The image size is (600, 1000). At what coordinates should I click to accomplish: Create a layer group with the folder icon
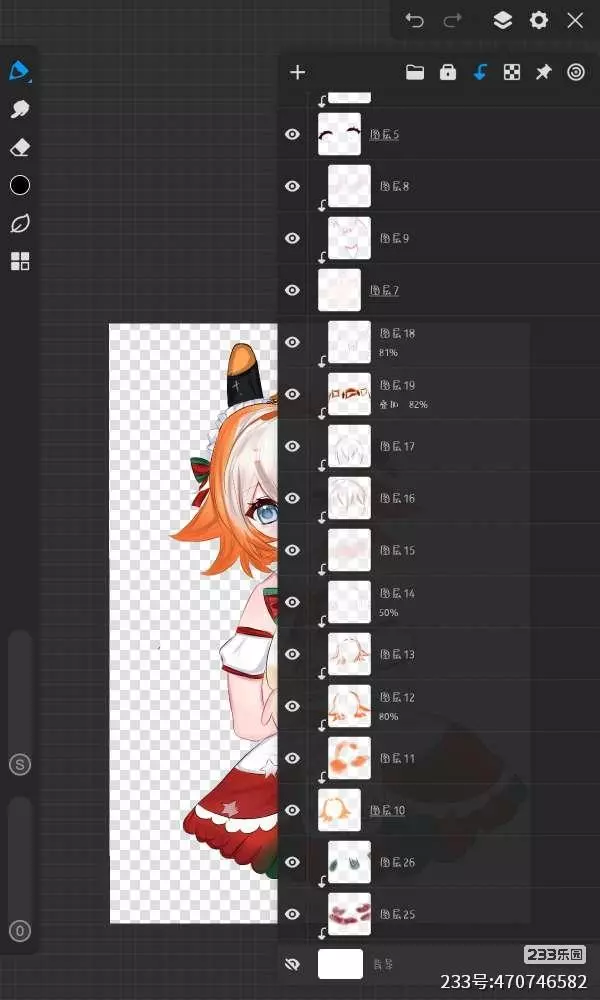click(415, 73)
